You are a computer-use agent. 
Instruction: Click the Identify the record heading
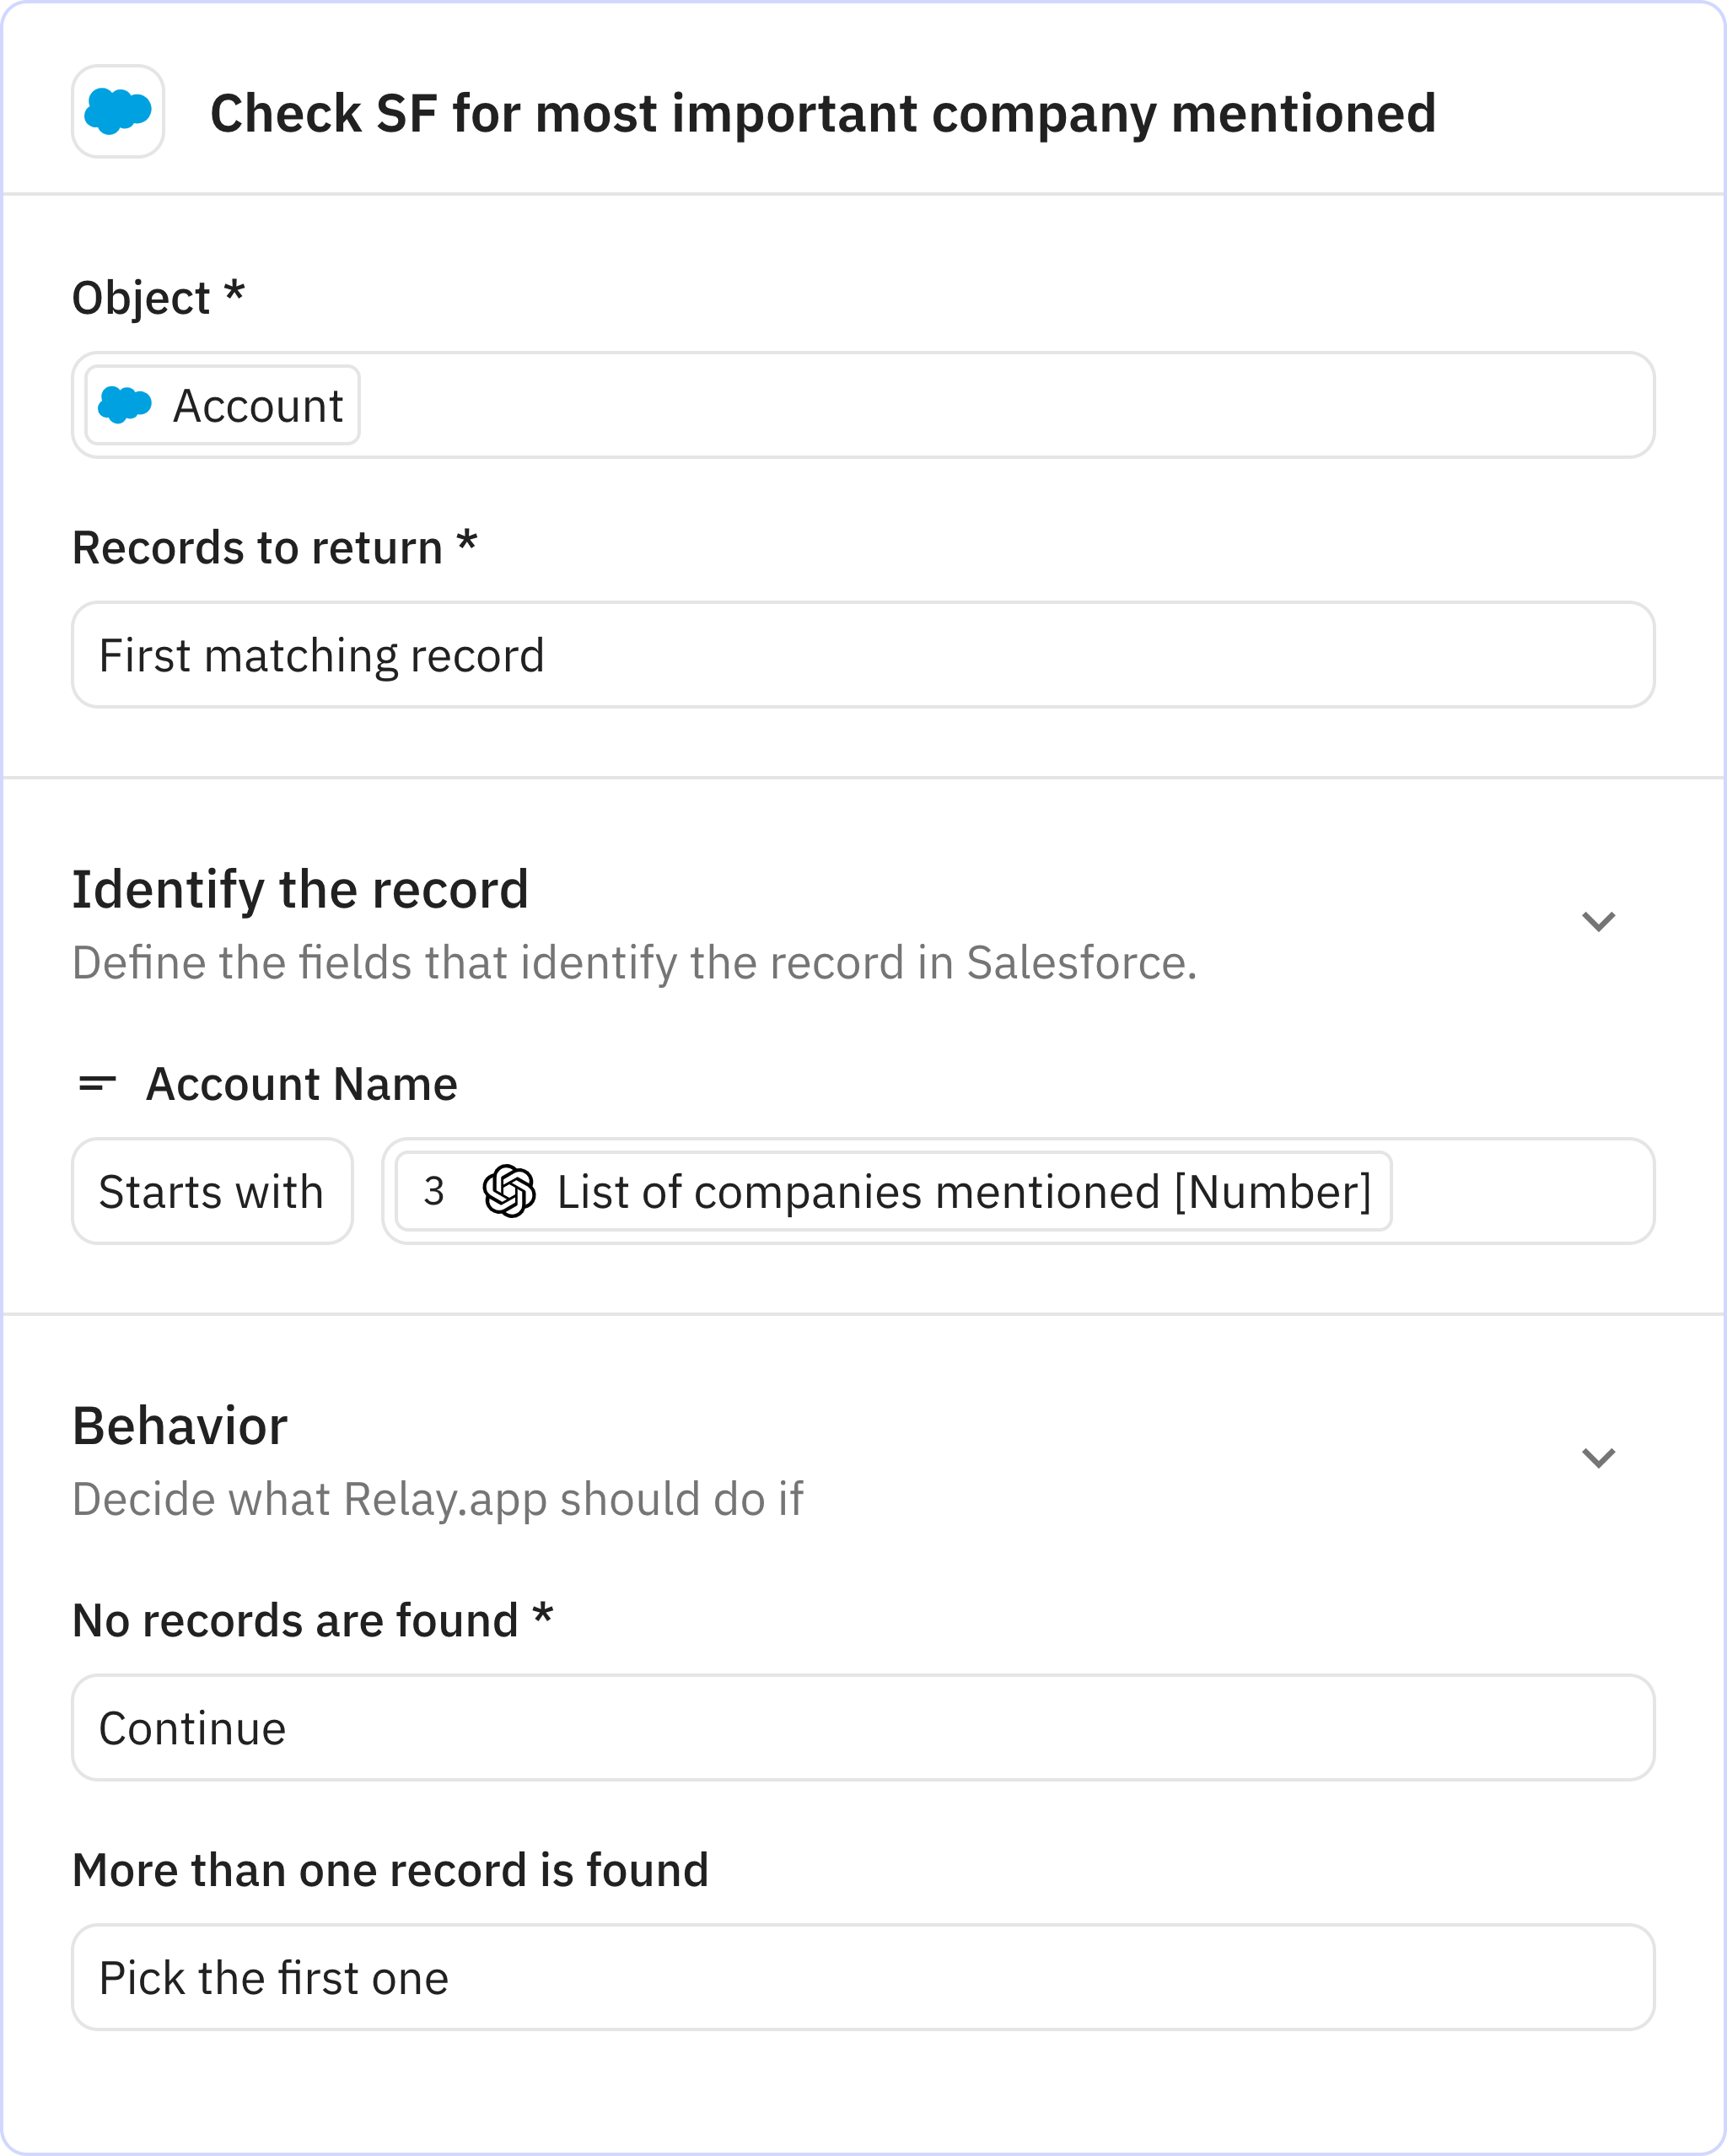click(300, 889)
